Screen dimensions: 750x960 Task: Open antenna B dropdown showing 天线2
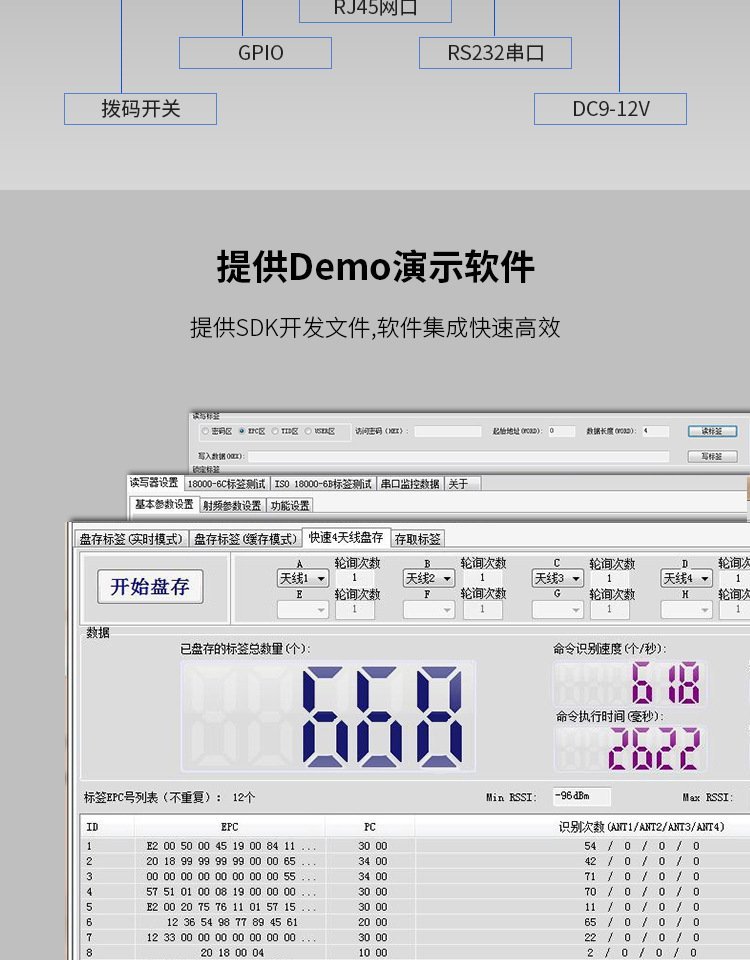pos(429,578)
